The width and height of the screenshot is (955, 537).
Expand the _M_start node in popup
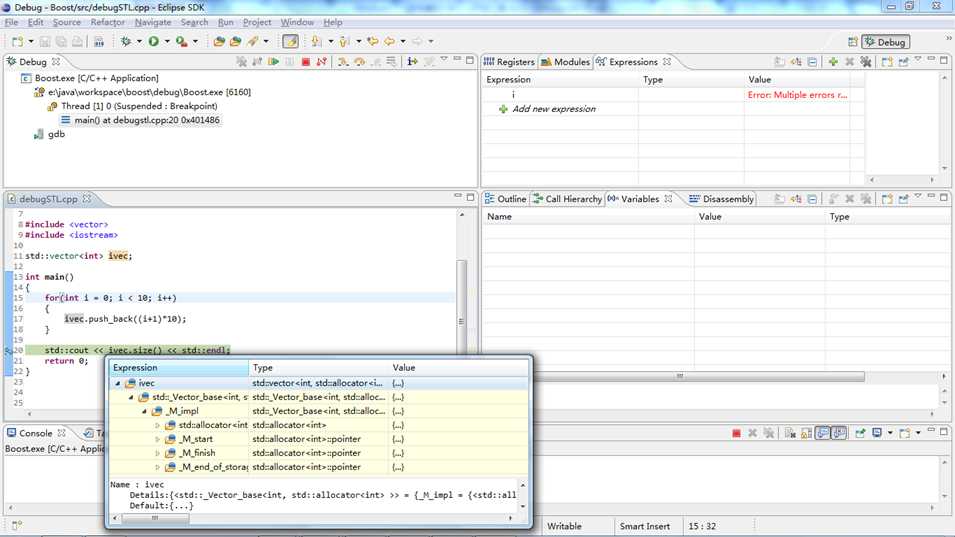(x=158, y=439)
